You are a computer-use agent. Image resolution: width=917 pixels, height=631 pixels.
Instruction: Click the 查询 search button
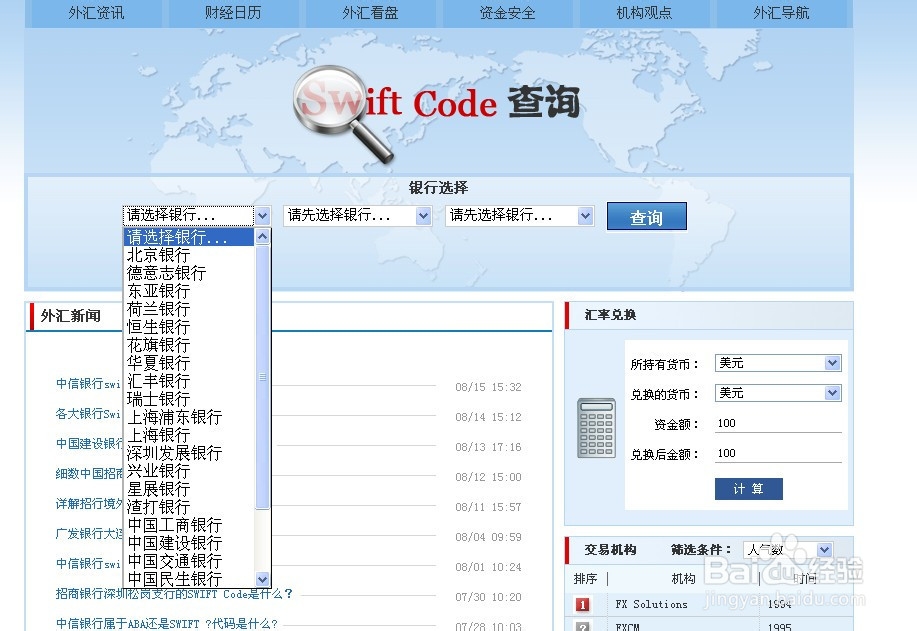pyautogui.click(x=646, y=216)
